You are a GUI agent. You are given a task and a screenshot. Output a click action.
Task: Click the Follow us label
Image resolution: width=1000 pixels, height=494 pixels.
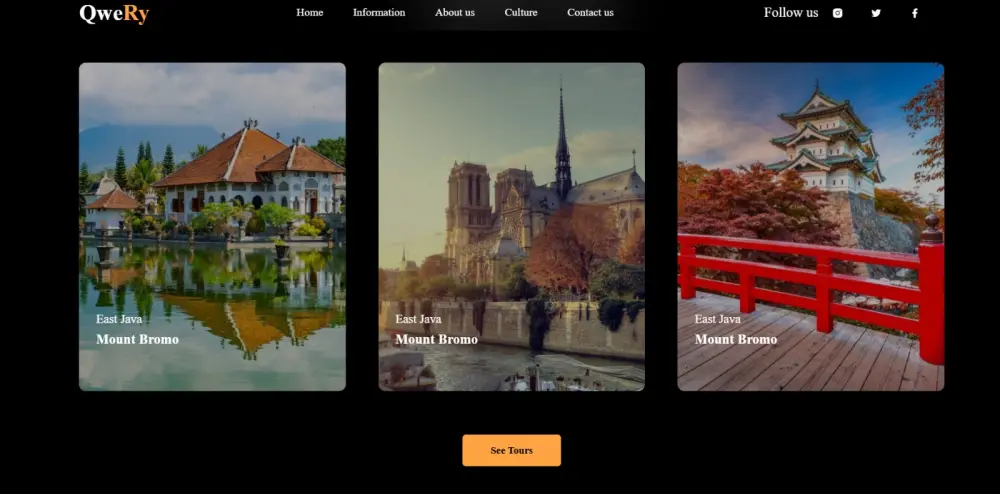[791, 13]
